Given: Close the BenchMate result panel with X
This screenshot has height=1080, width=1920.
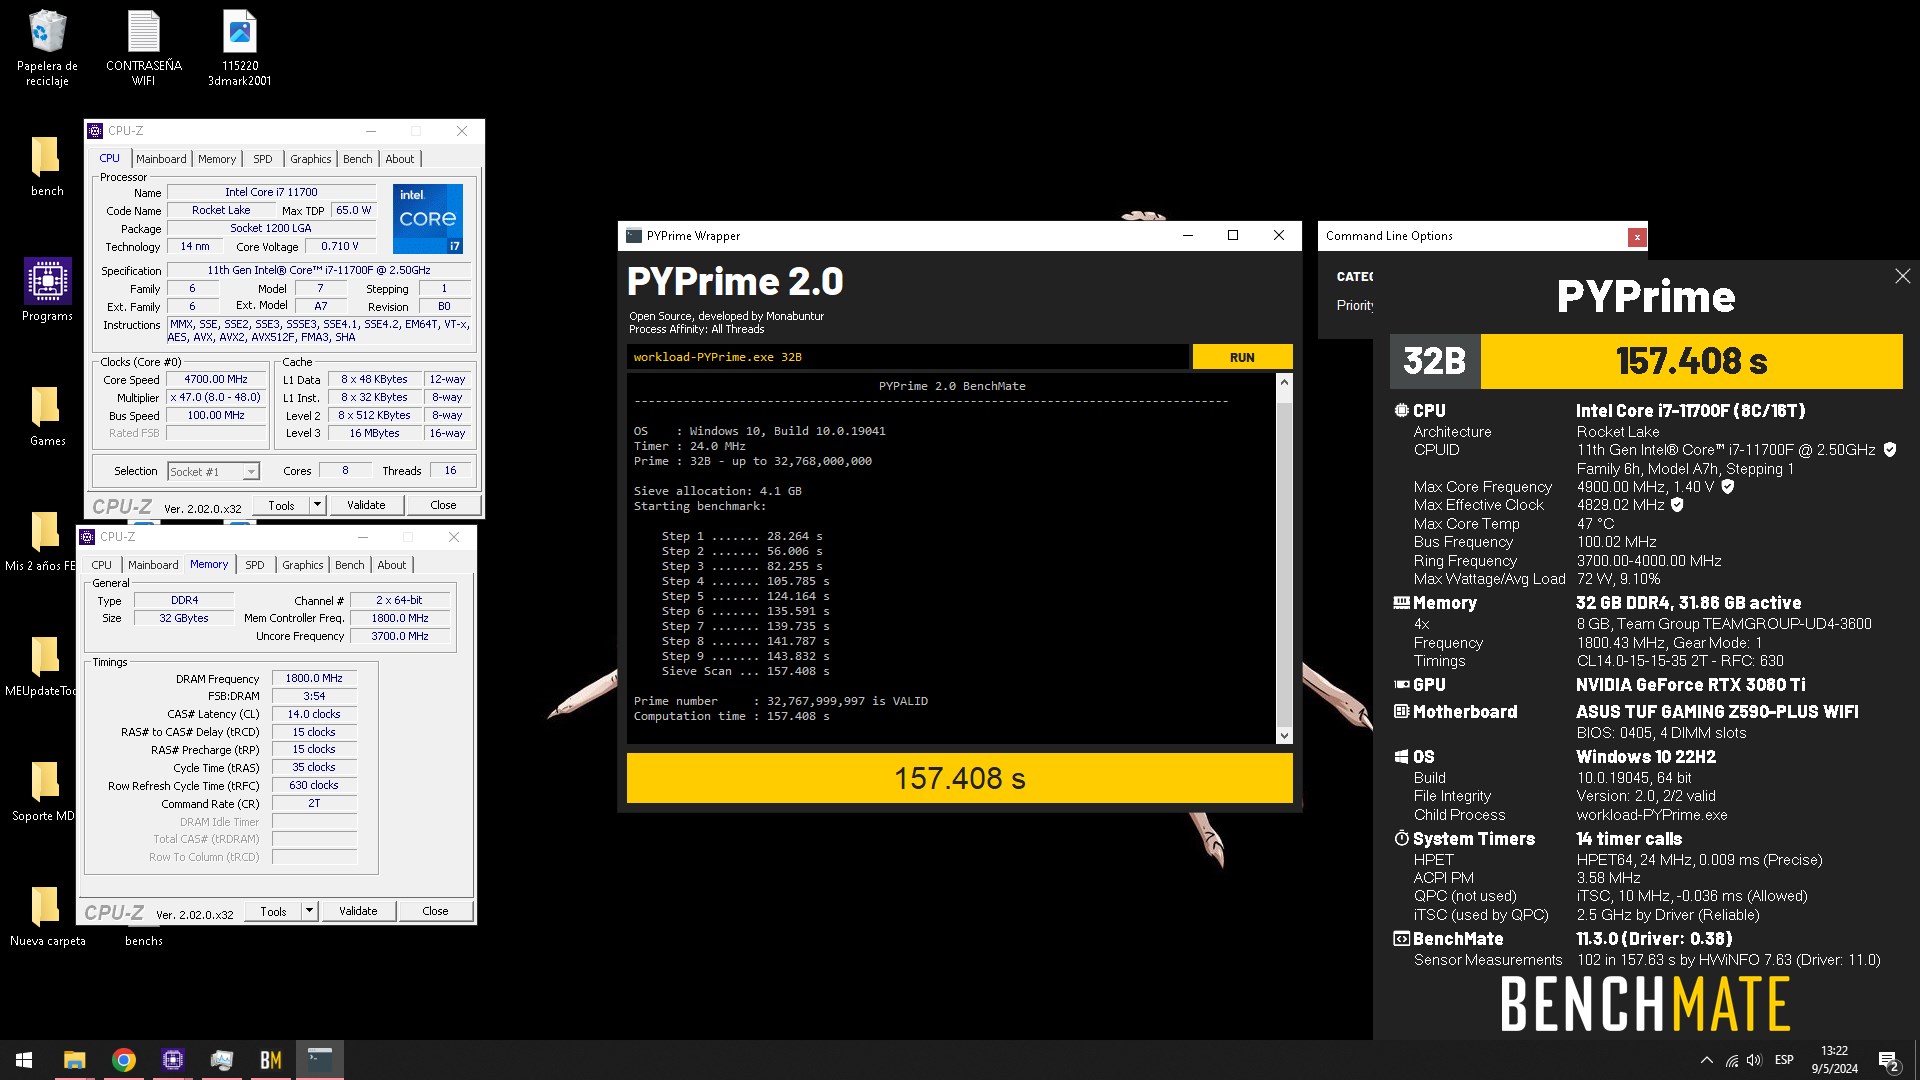Looking at the screenshot, I should coord(1902,276).
